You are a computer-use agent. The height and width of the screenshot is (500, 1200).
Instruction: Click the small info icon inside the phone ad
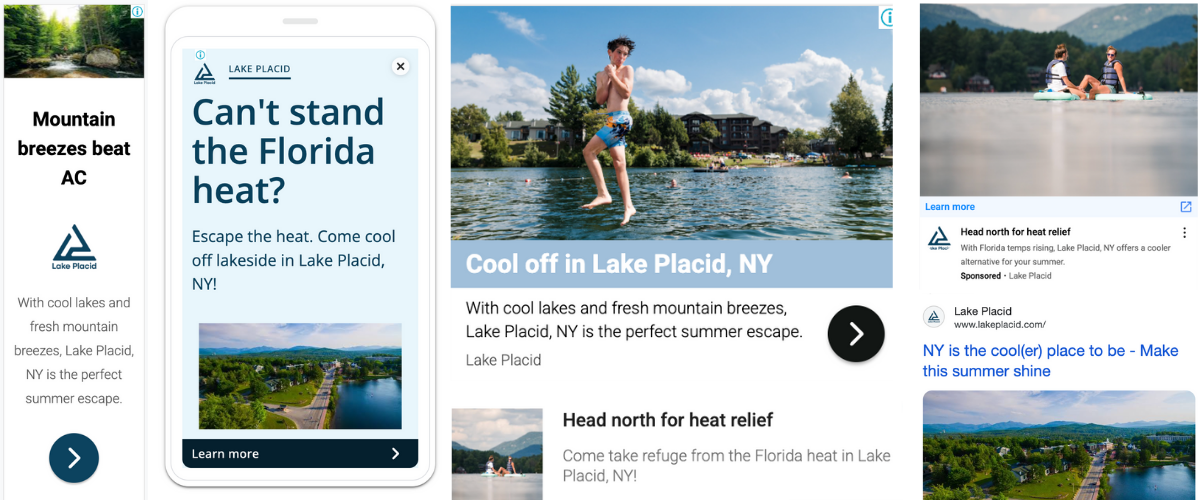pyautogui.click(x=200, y=55)
